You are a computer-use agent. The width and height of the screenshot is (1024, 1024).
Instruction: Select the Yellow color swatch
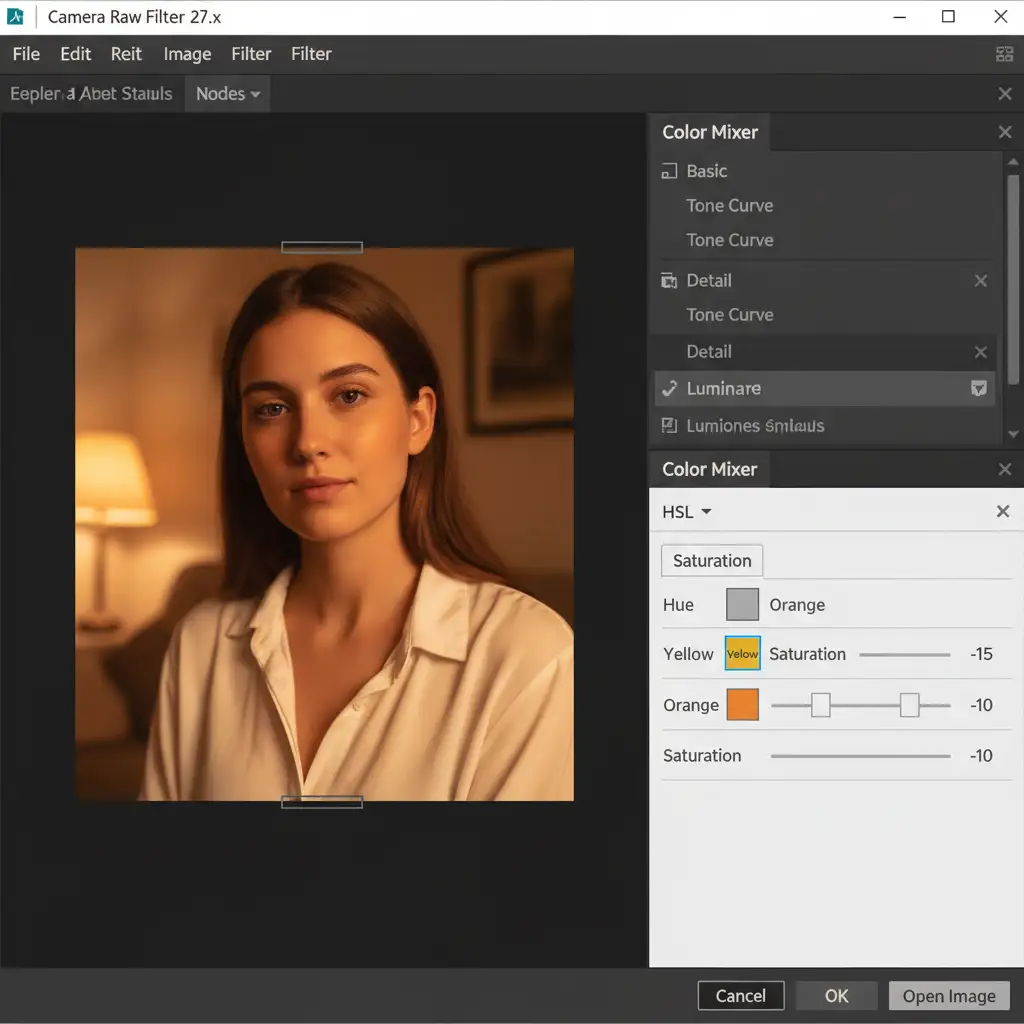click(x=742, y=654)
